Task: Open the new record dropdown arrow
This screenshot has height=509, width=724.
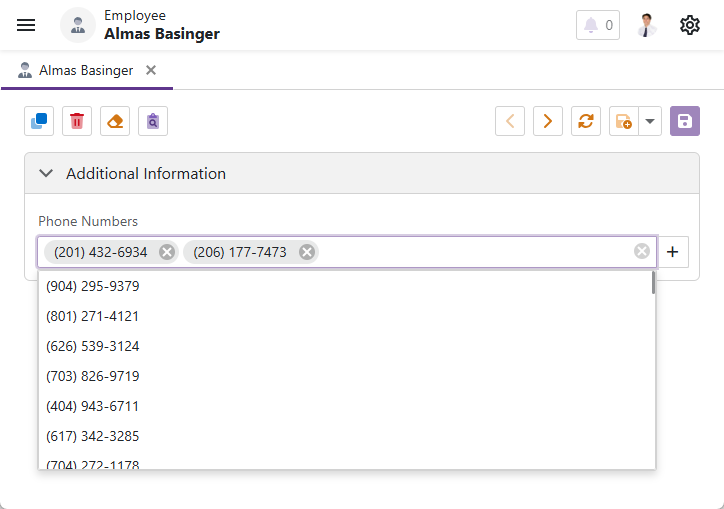Action: (650, 121)
